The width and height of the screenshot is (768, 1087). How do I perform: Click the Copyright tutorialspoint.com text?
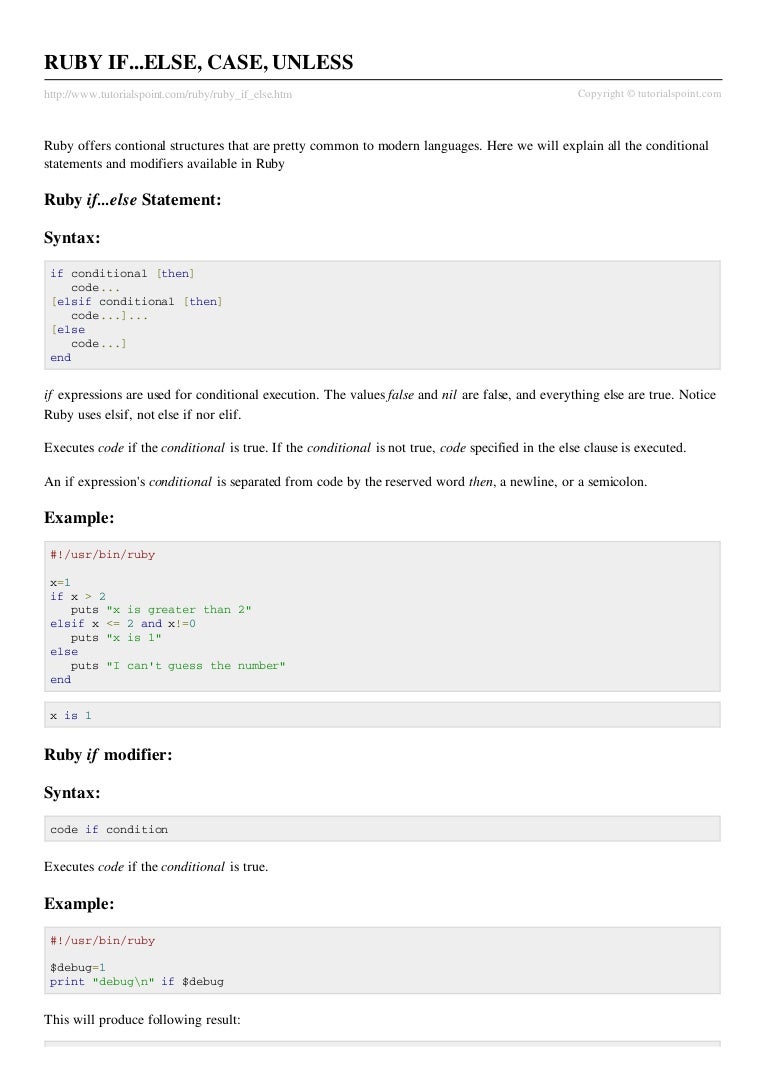point(649,94)
